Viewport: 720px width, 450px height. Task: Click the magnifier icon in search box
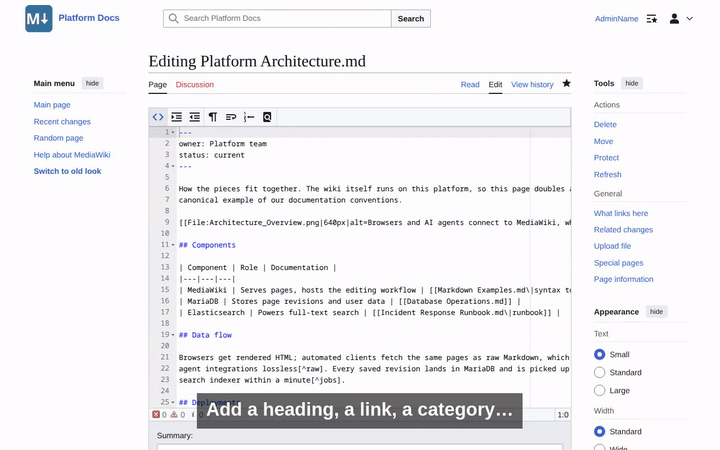pyautogui.click(x=173, y=18)
